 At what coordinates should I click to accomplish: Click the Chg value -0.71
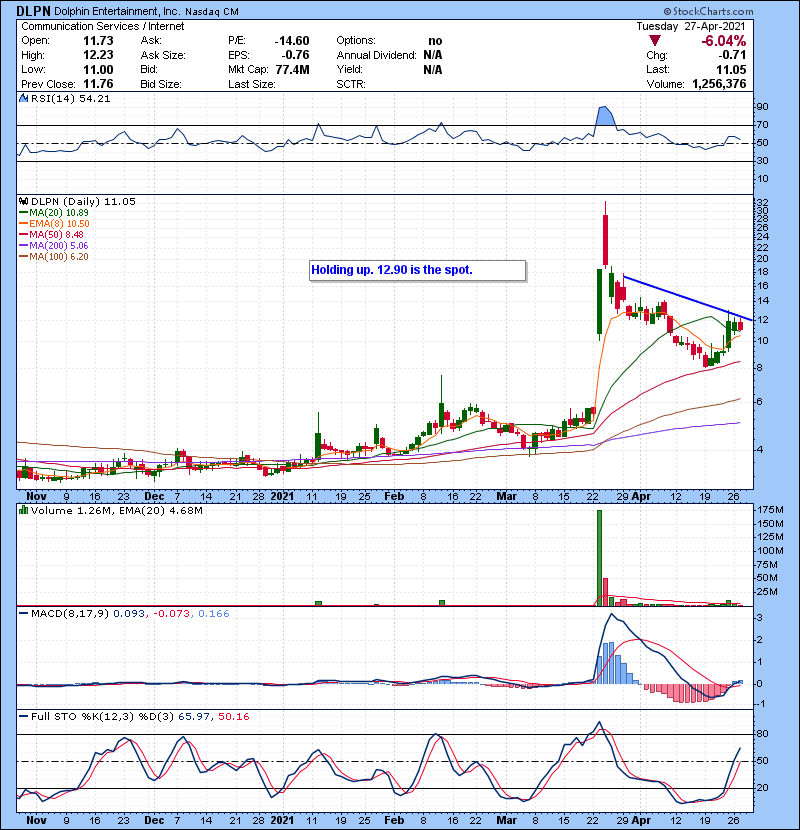[732, 55]
